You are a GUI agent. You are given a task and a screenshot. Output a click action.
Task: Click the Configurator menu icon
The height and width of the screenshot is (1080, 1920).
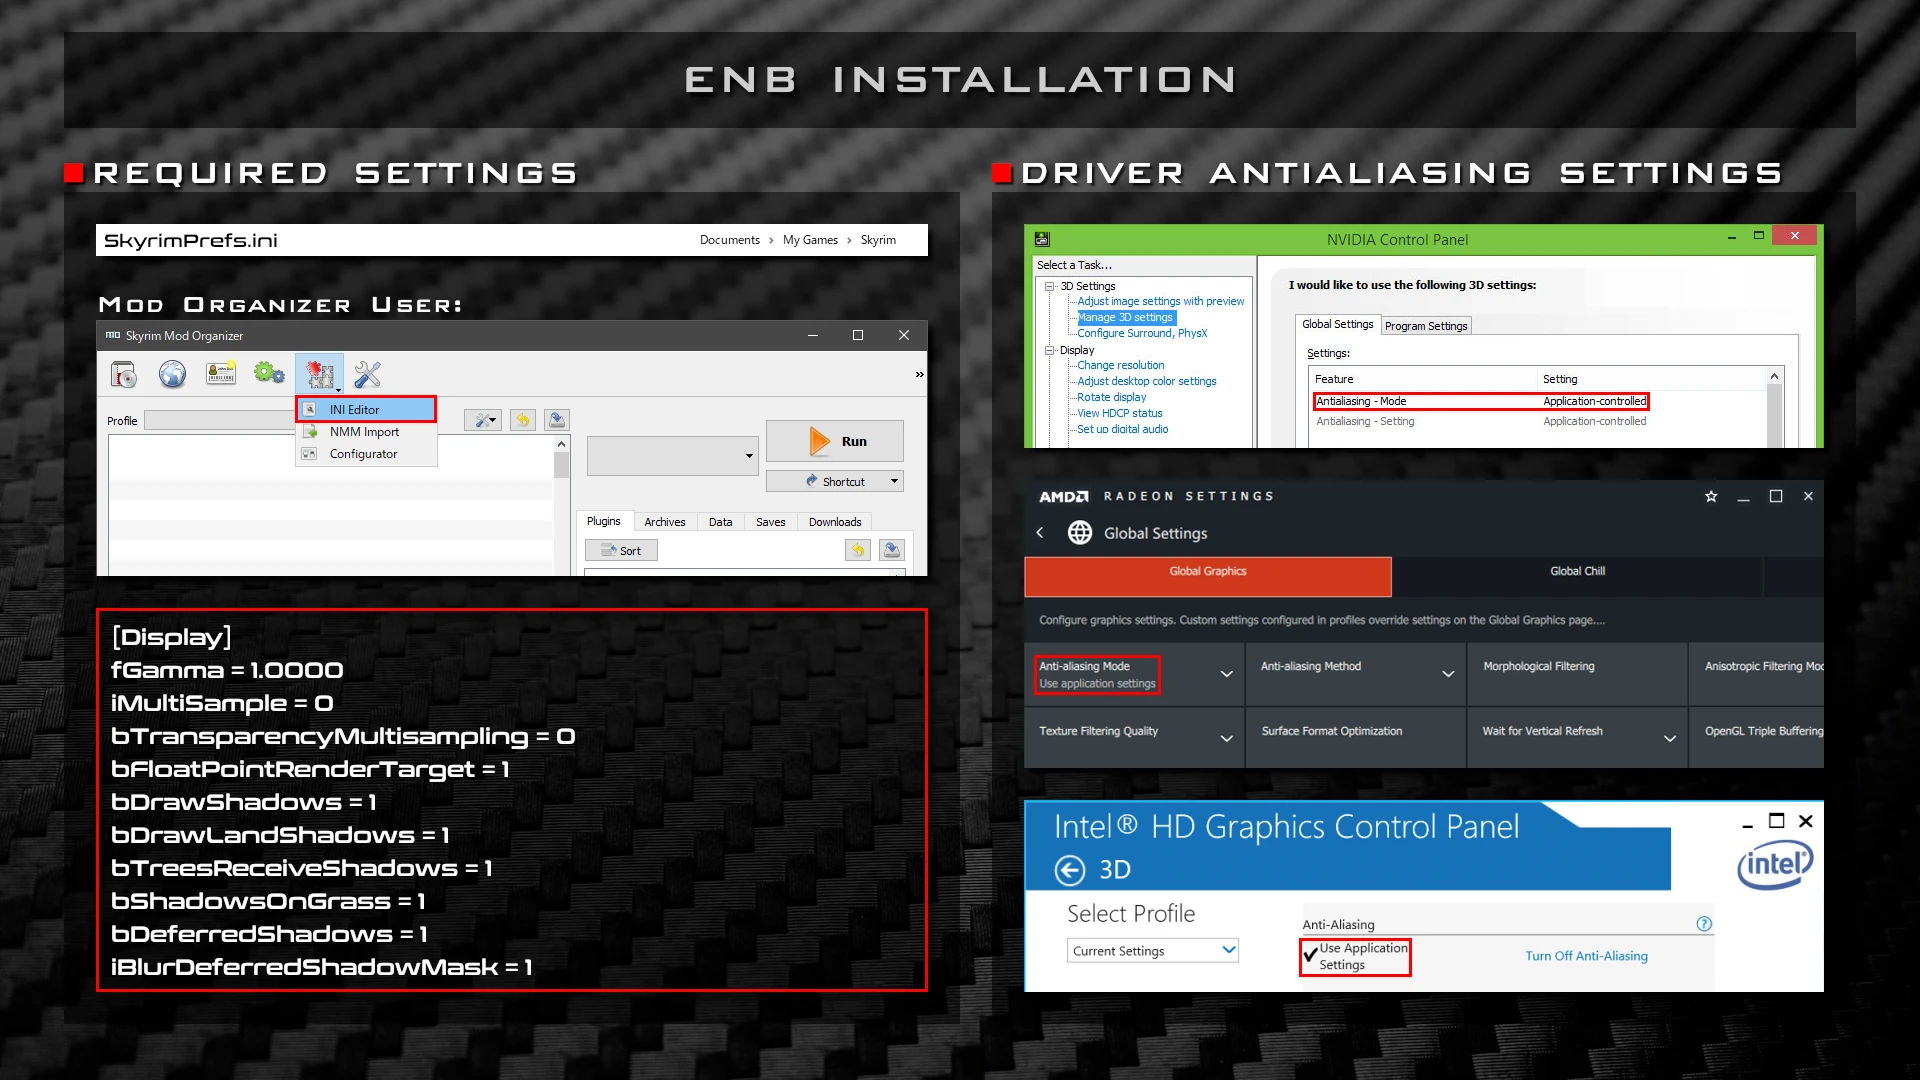point(310,454)
